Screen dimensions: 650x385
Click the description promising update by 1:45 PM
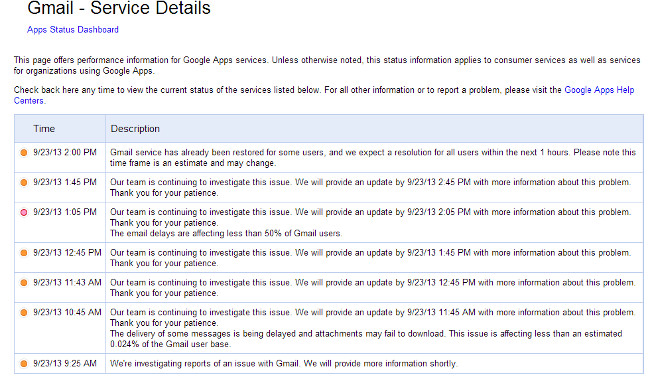click(370, 258)
